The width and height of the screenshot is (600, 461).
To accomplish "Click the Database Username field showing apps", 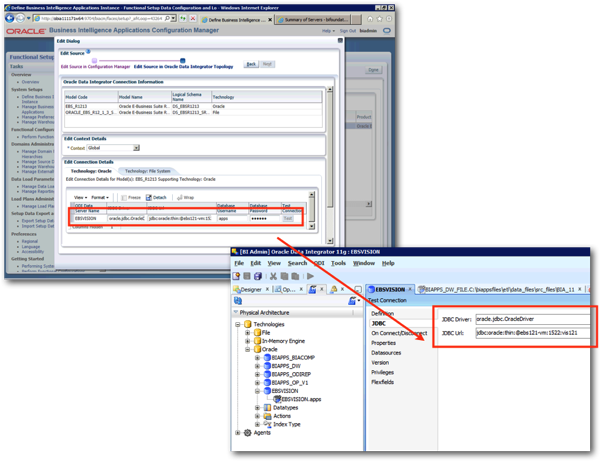I will (232, 218).
